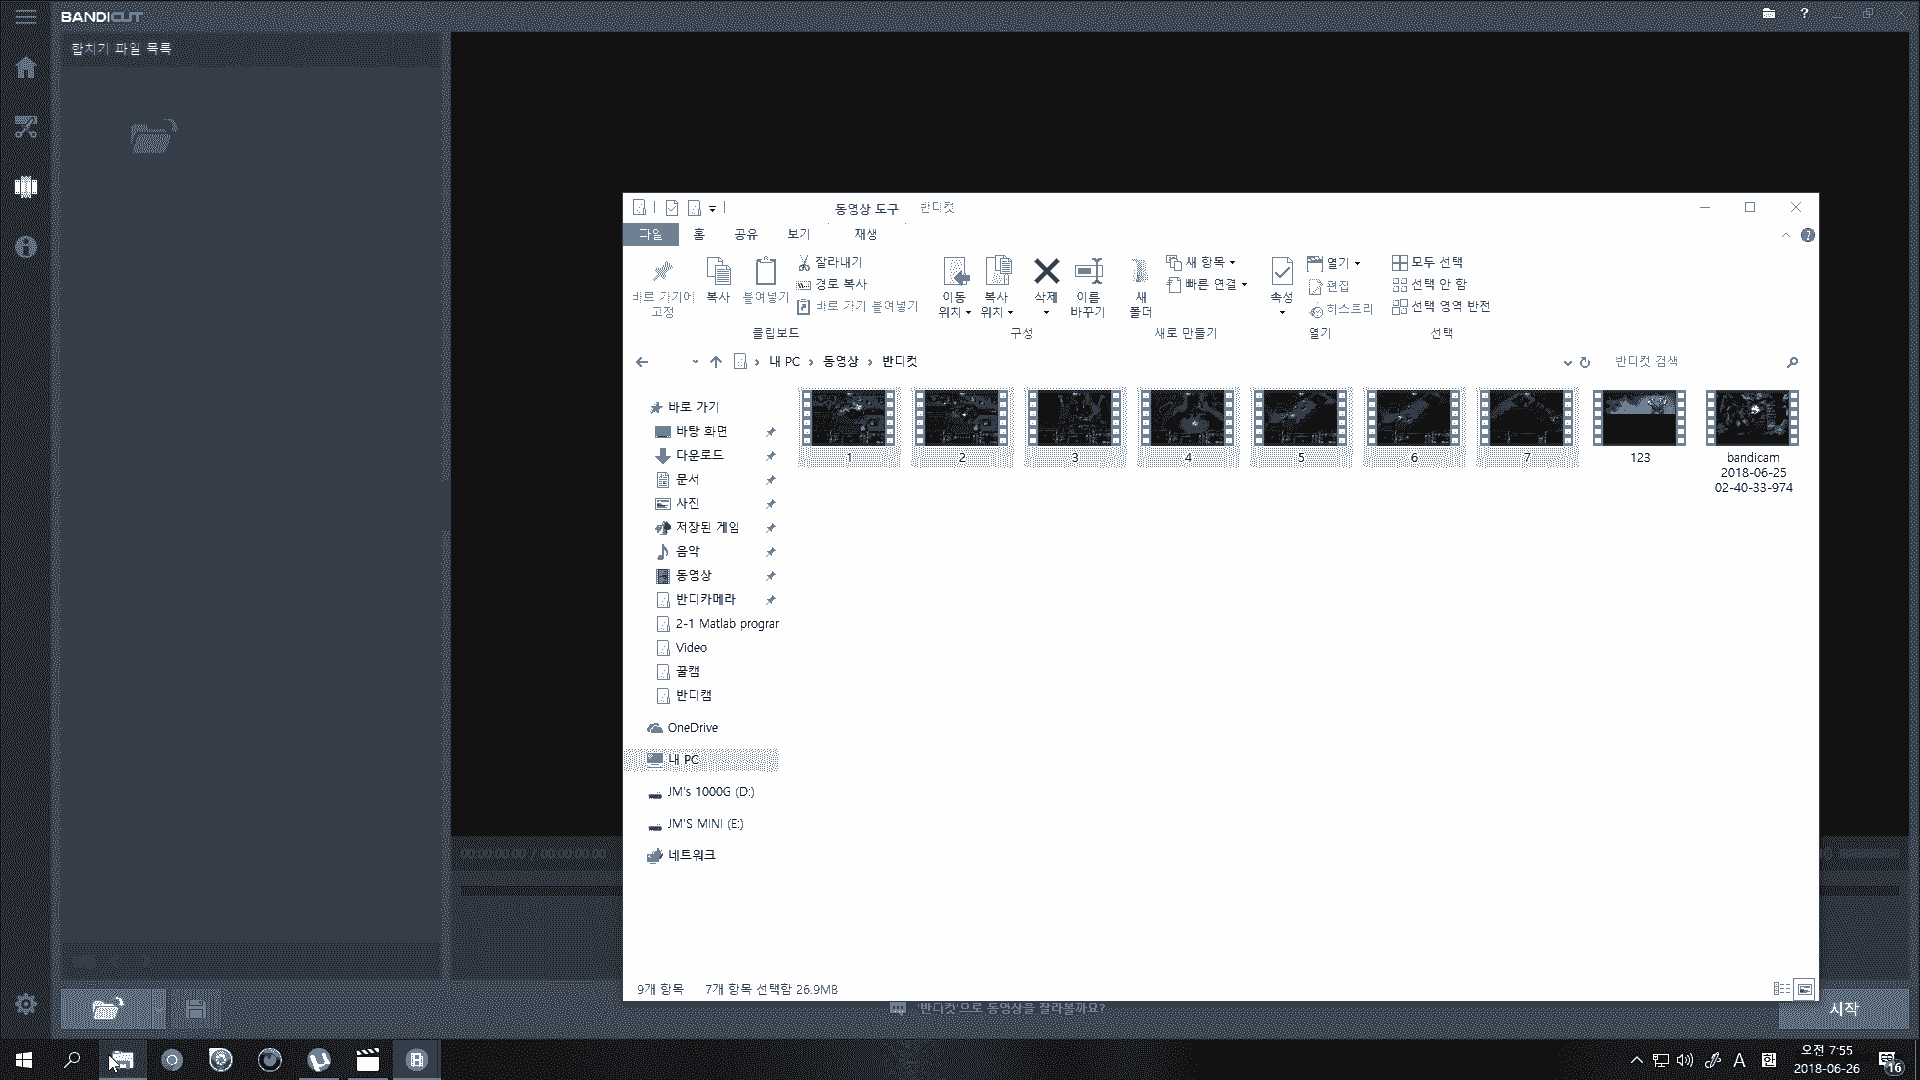
Task: Open 열기 dropdown arrow
Action: pos(1357,263)
